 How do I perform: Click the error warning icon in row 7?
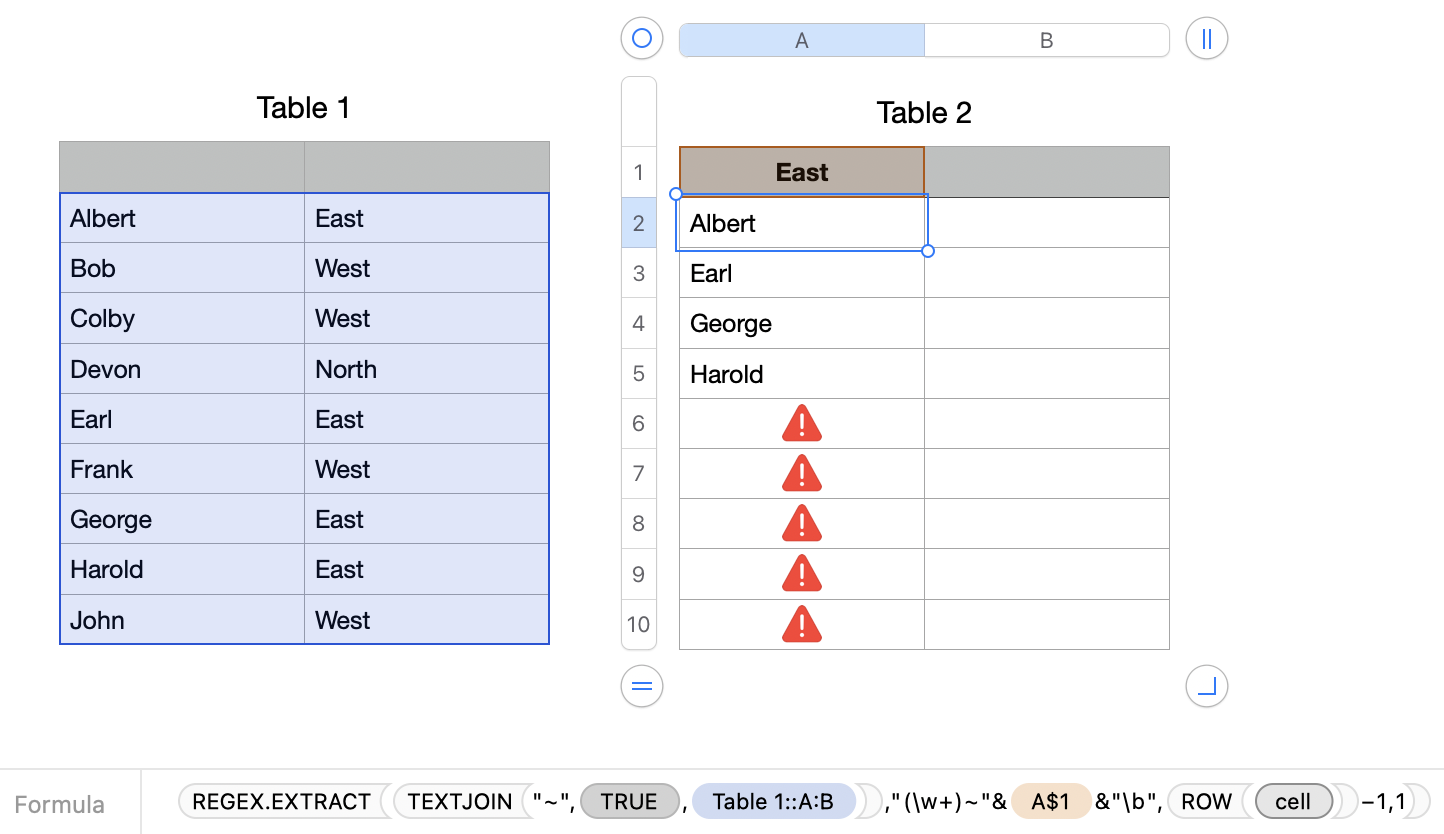[x=801, y=474]
